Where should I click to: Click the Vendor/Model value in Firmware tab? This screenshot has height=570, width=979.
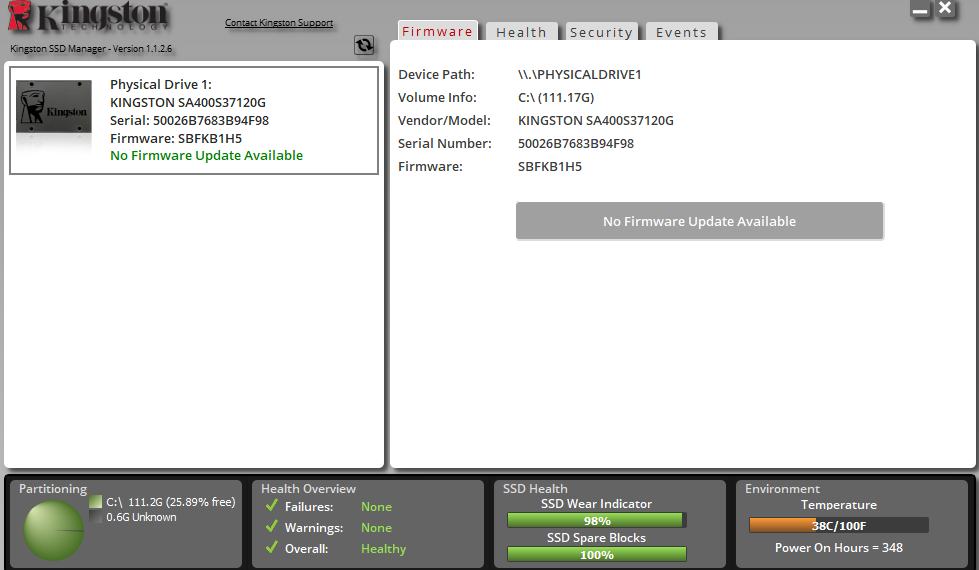(596, 120)
